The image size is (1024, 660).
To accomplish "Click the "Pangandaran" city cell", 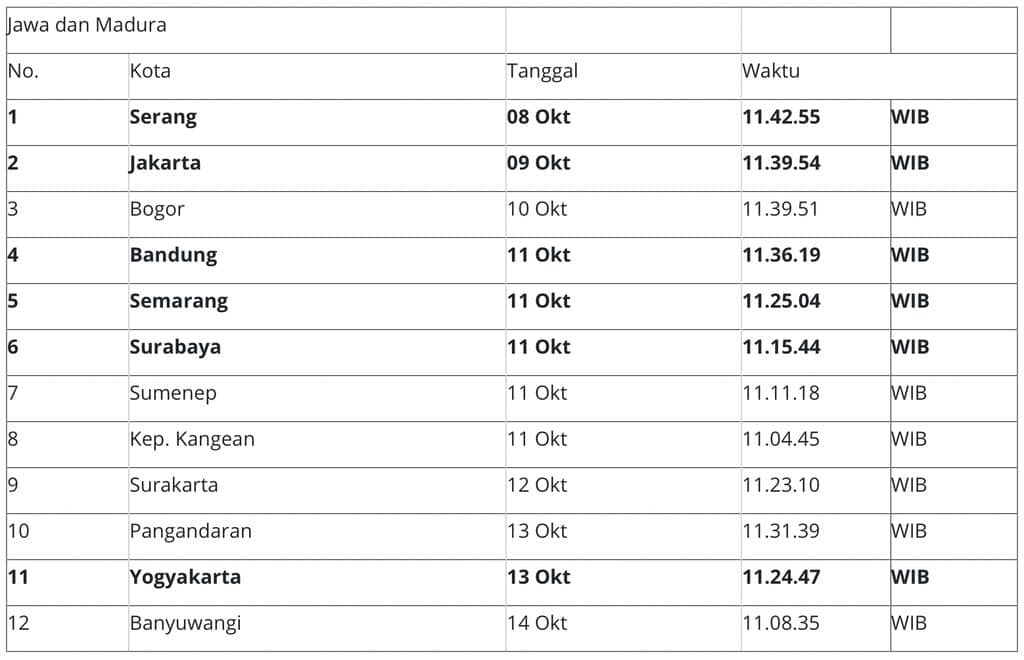I will pyautogui.click(x=191, y=531).
